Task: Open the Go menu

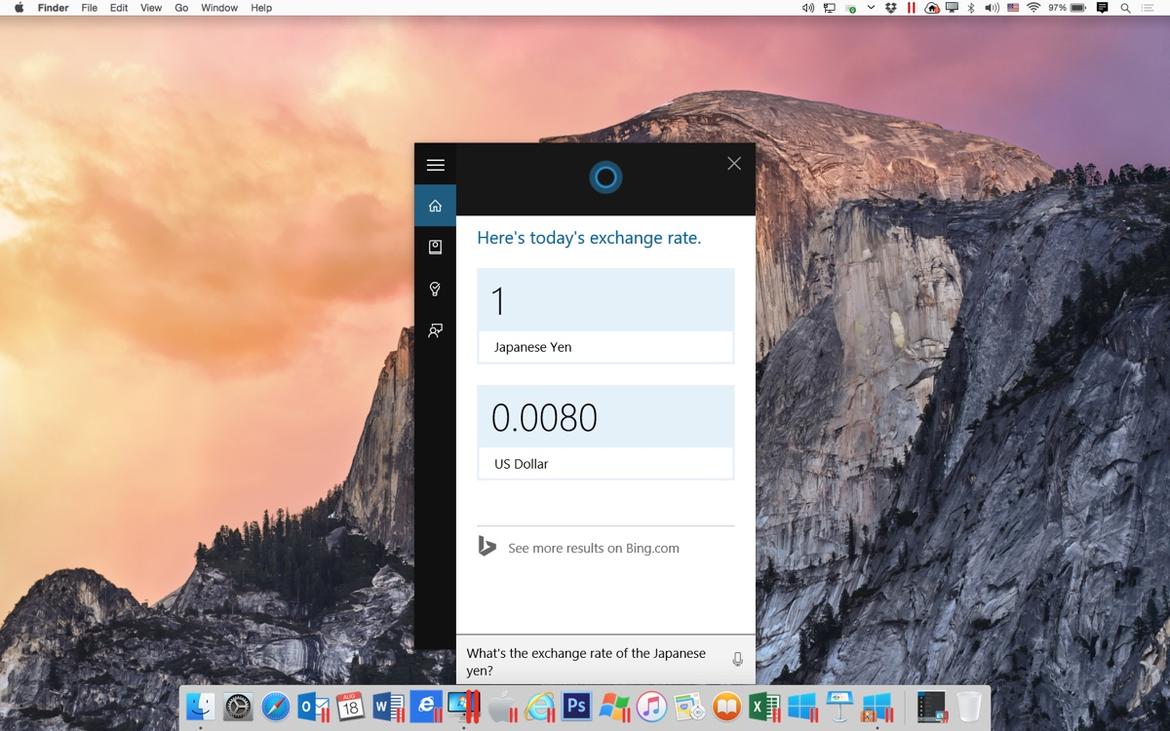Action: click(180, 7)
